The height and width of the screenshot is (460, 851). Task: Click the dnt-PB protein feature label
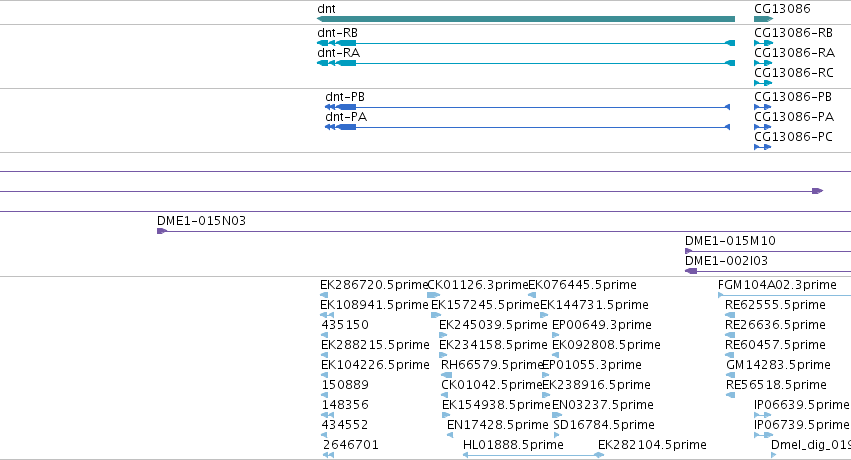tap(345, 97)
